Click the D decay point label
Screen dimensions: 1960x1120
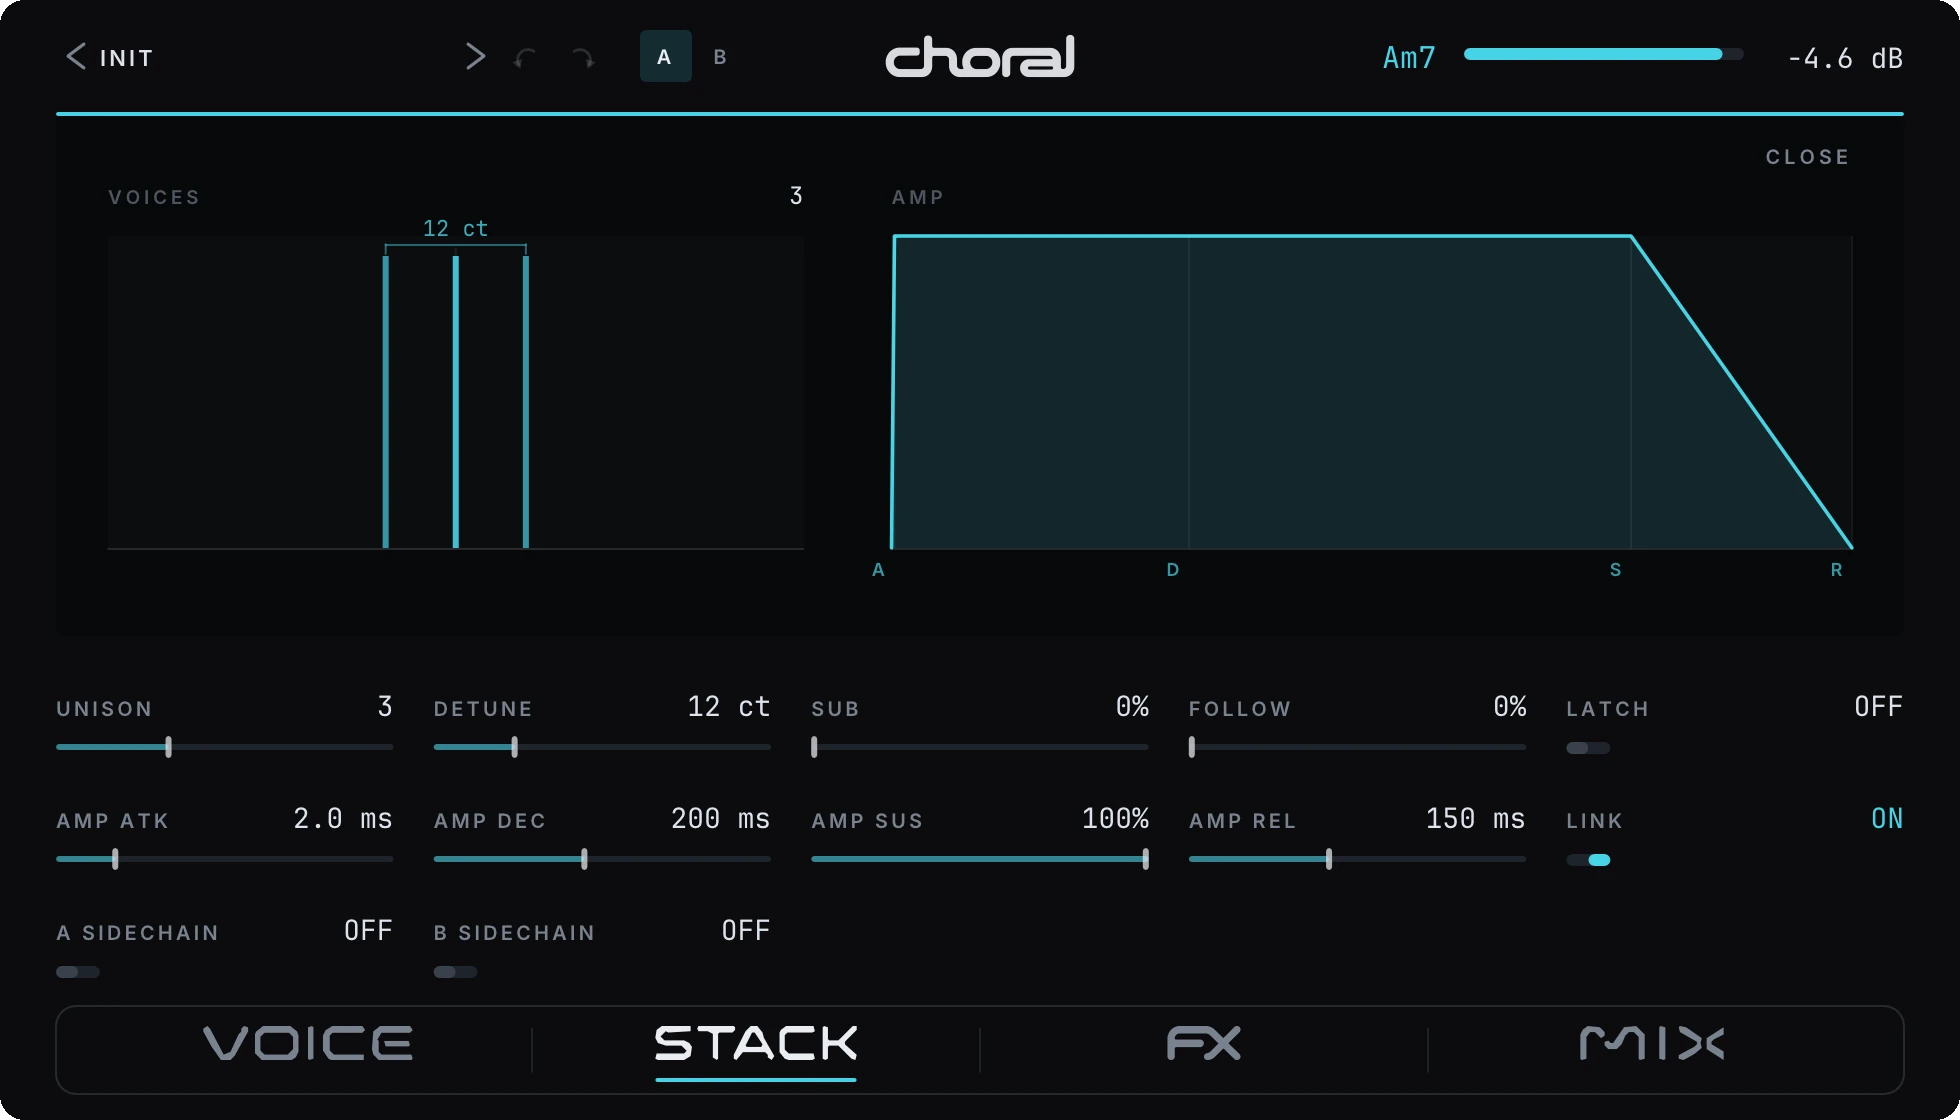point(1173,570)
